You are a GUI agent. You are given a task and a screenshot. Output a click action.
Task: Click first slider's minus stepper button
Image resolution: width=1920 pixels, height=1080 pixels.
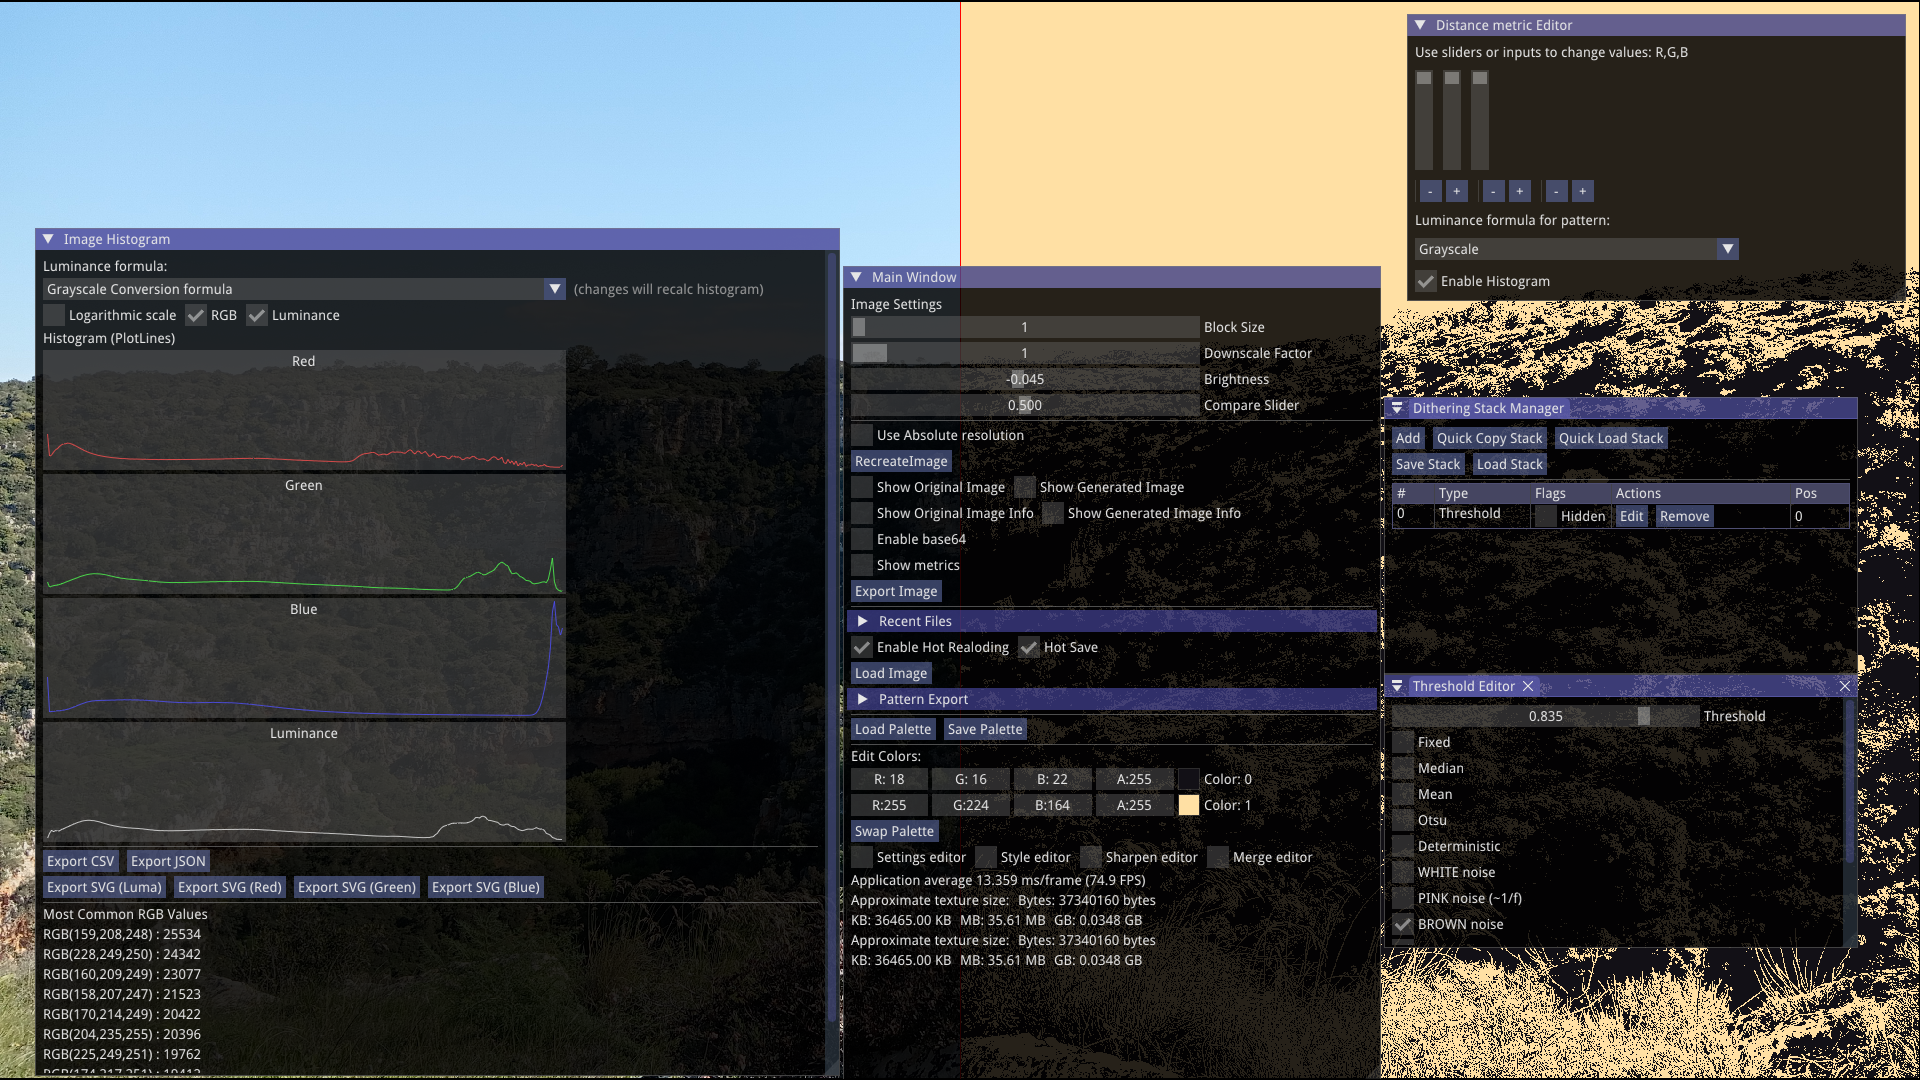tap(1430, 191)
